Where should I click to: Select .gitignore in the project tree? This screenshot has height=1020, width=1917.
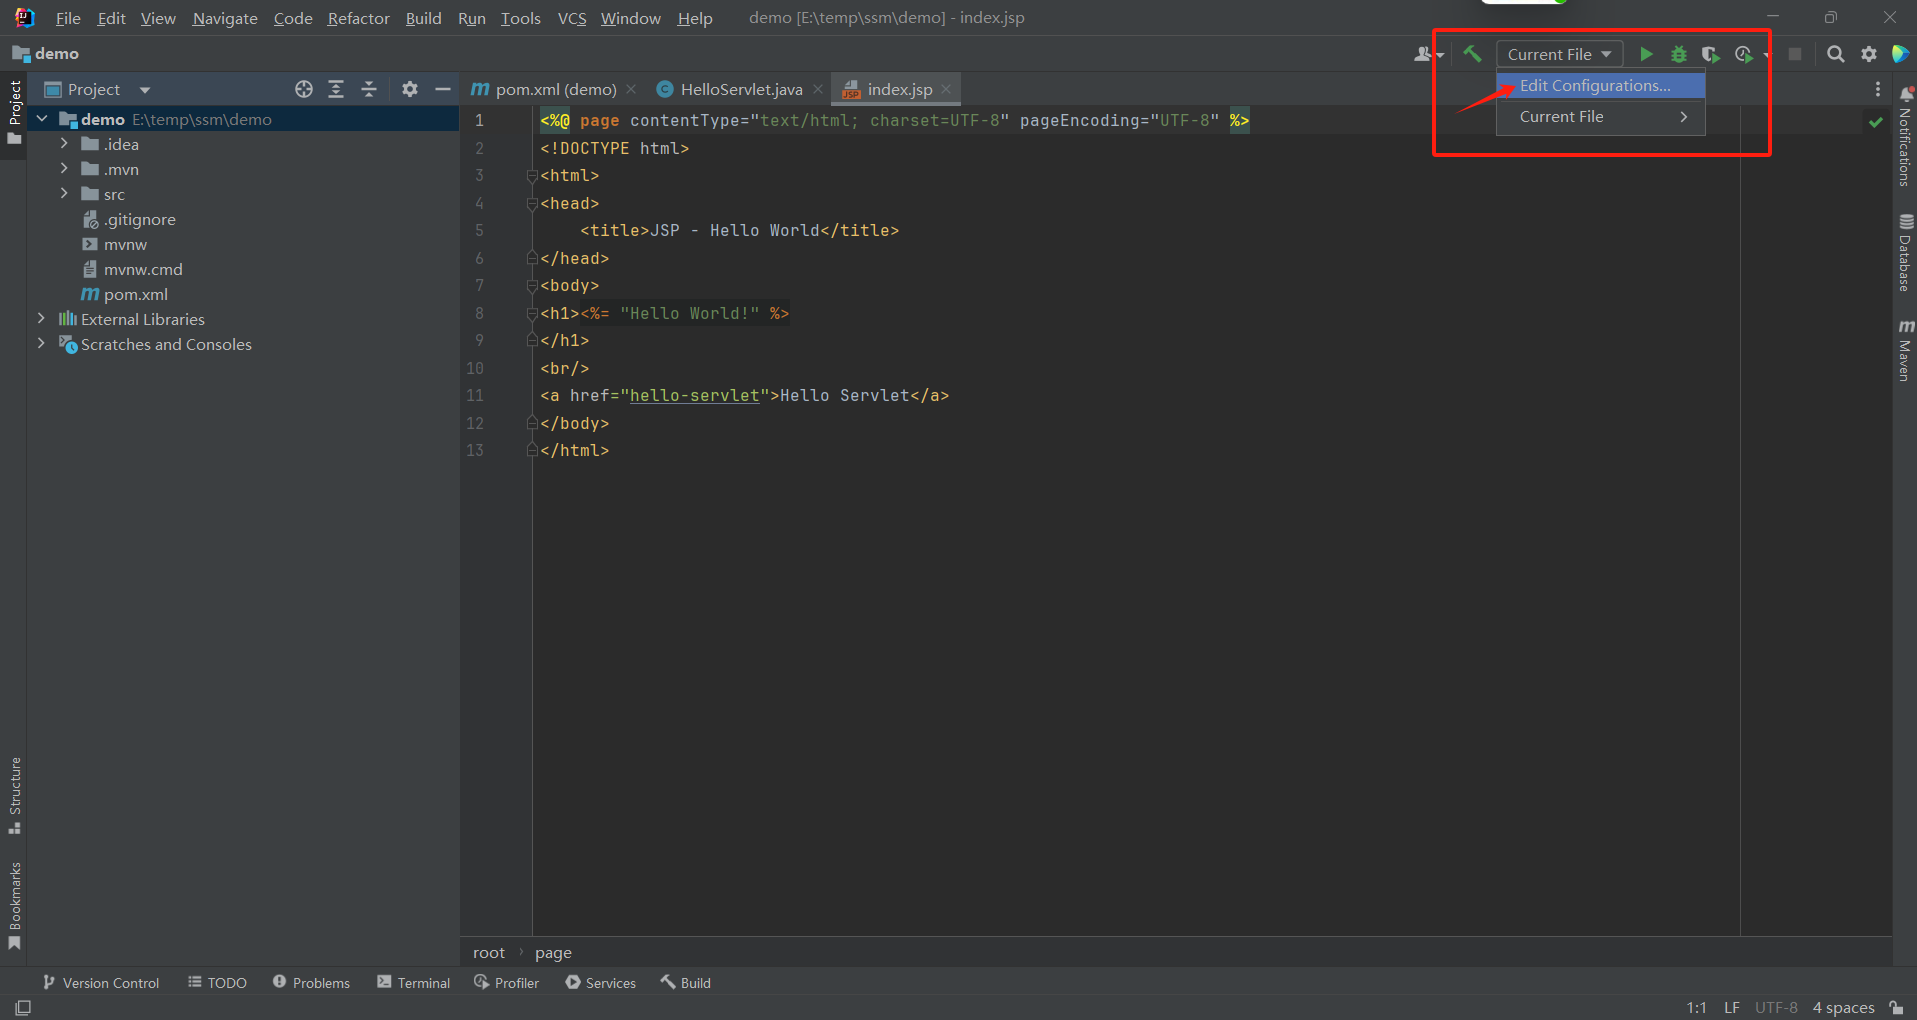(140, 219)
